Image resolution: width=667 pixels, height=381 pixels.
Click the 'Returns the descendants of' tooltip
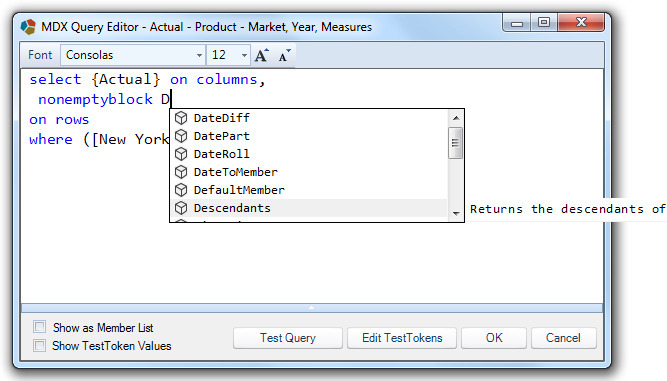(567, 209)
